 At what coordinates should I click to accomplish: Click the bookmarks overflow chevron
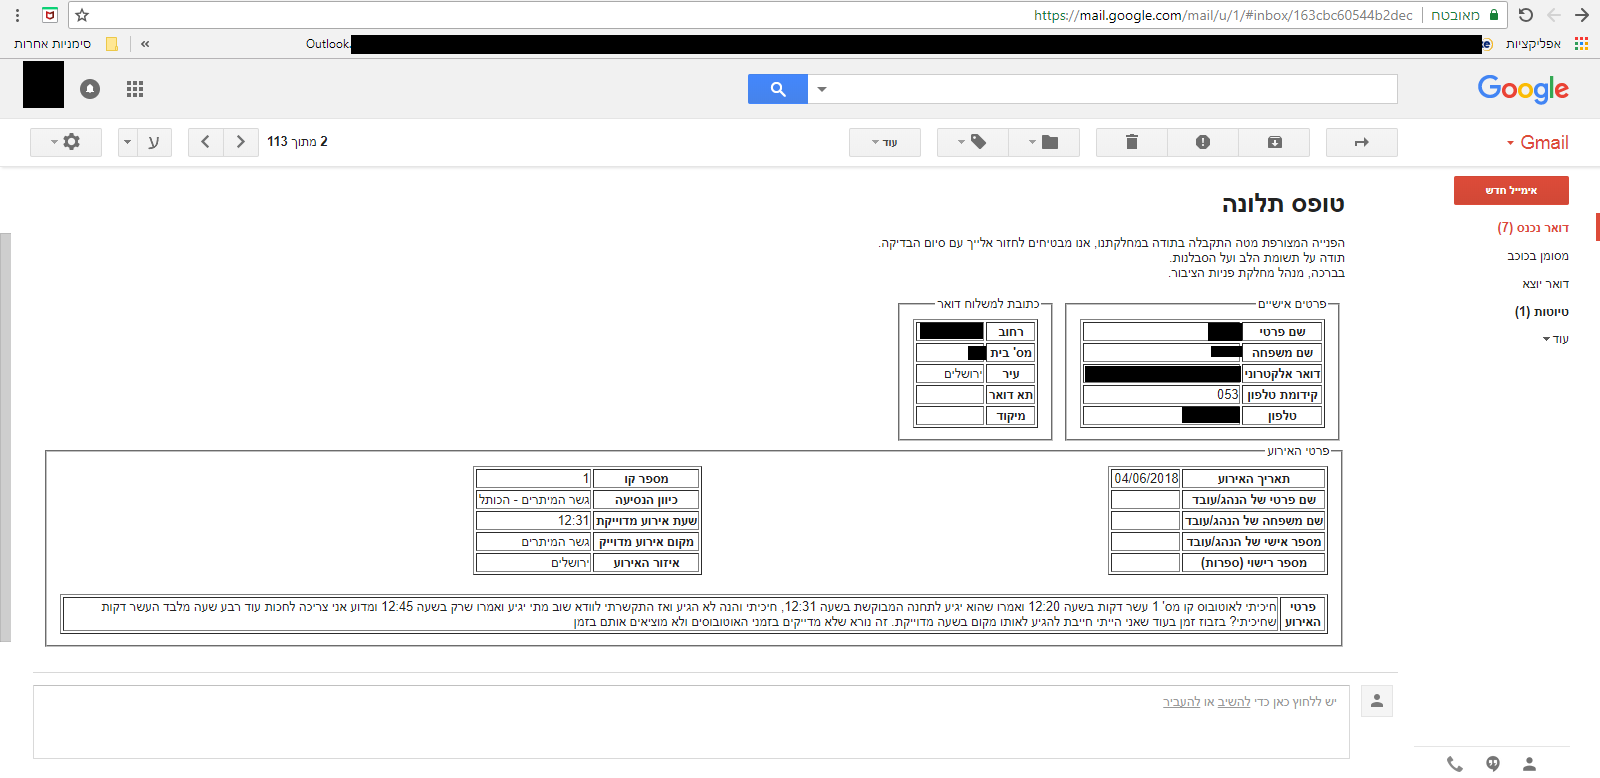[x=145, y=44]
